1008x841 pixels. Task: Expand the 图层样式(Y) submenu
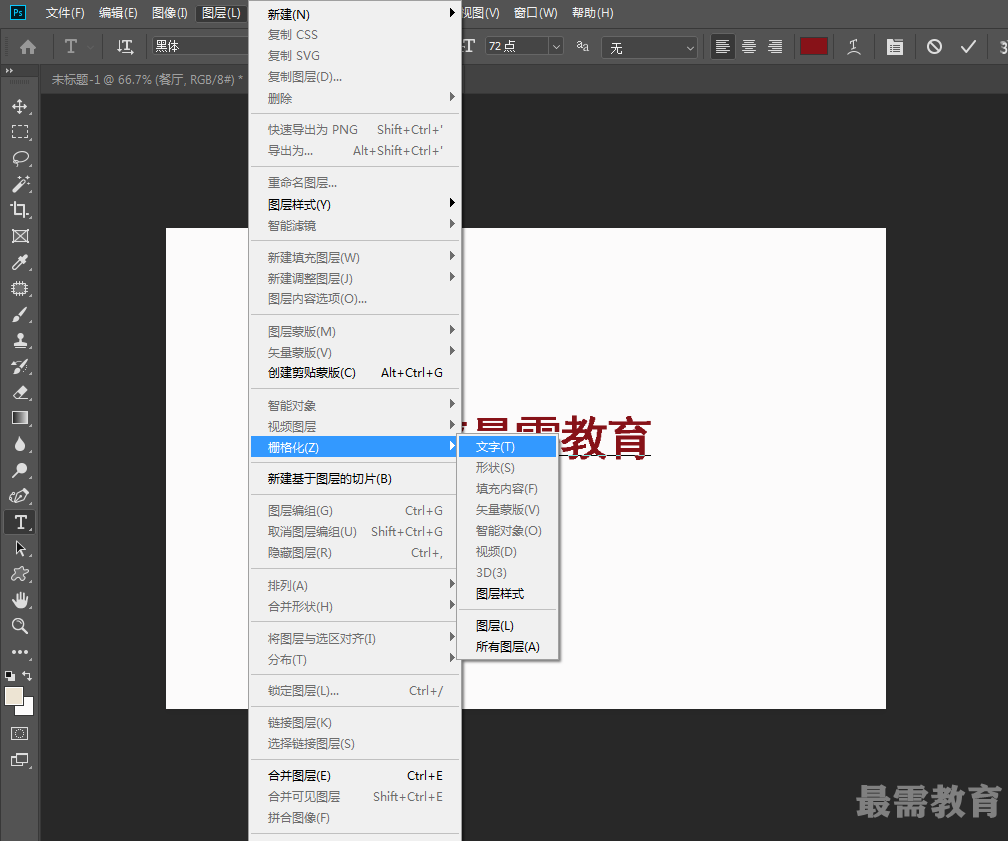tap(355, 204)
